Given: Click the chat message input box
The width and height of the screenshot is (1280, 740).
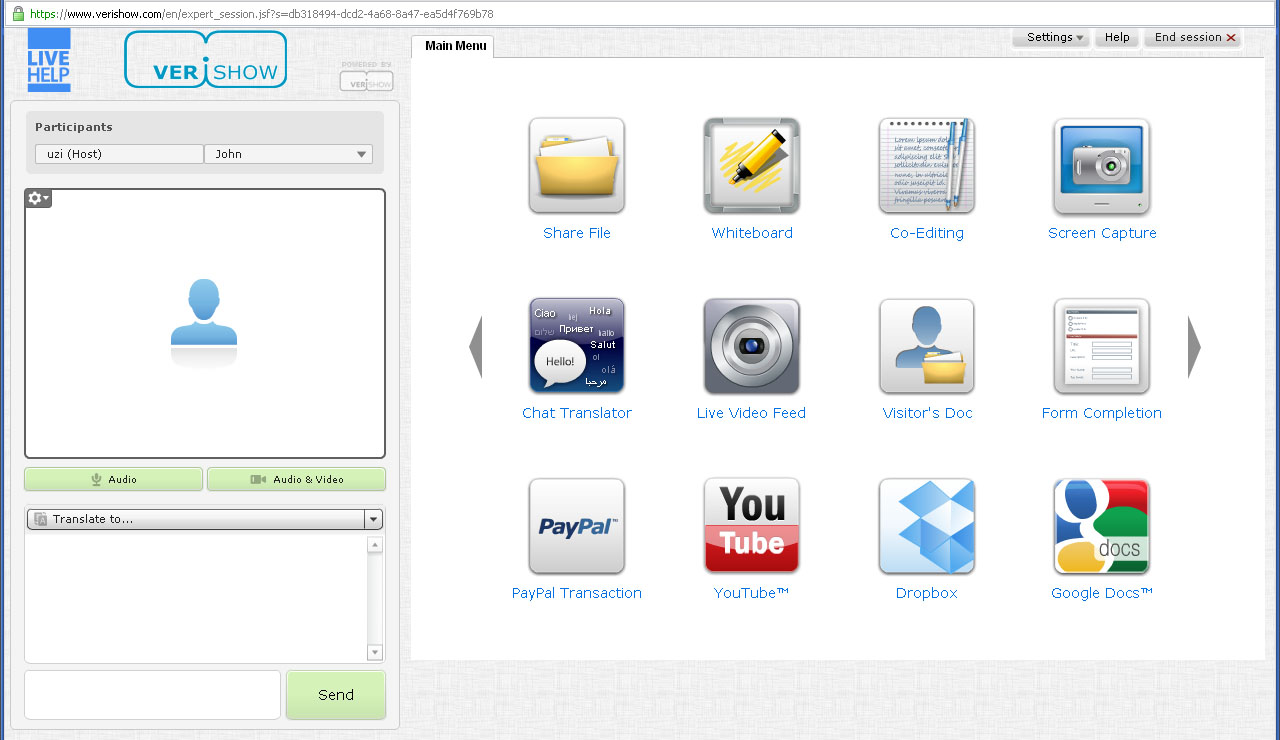Looking at the screenshot, I should point(152,695).
